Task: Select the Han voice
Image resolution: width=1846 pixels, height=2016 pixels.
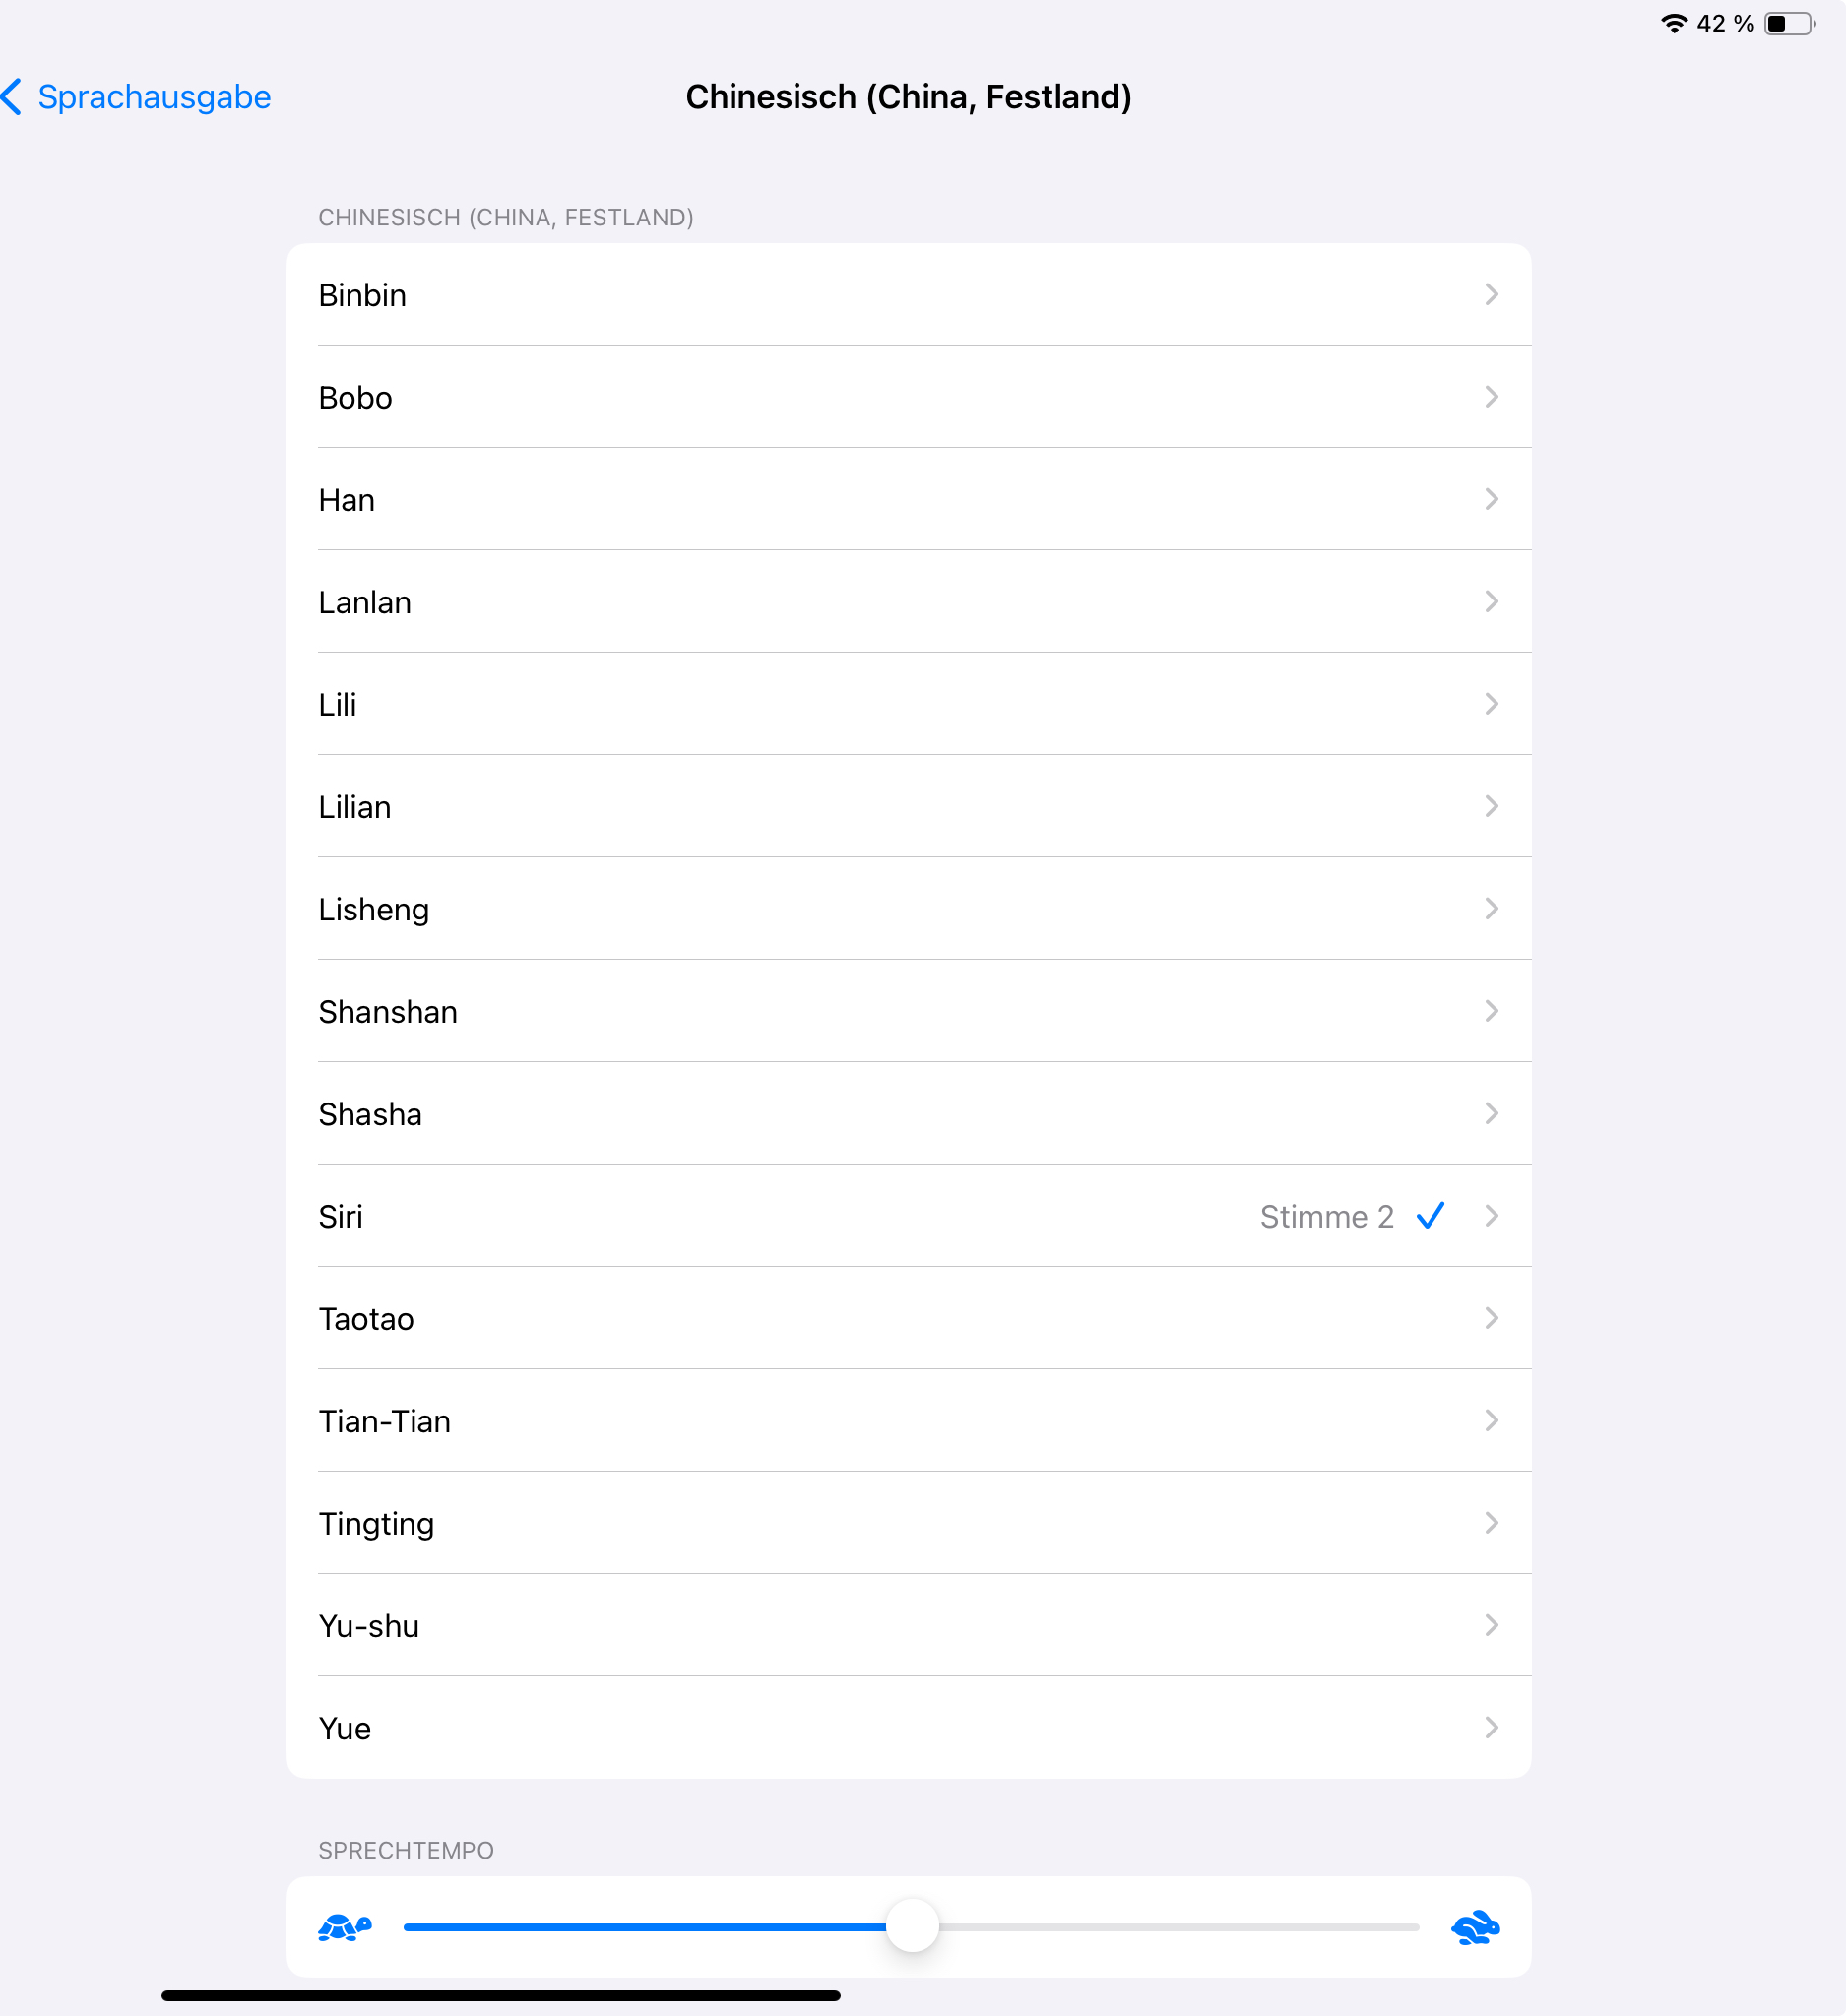Action: click(908, 499)
